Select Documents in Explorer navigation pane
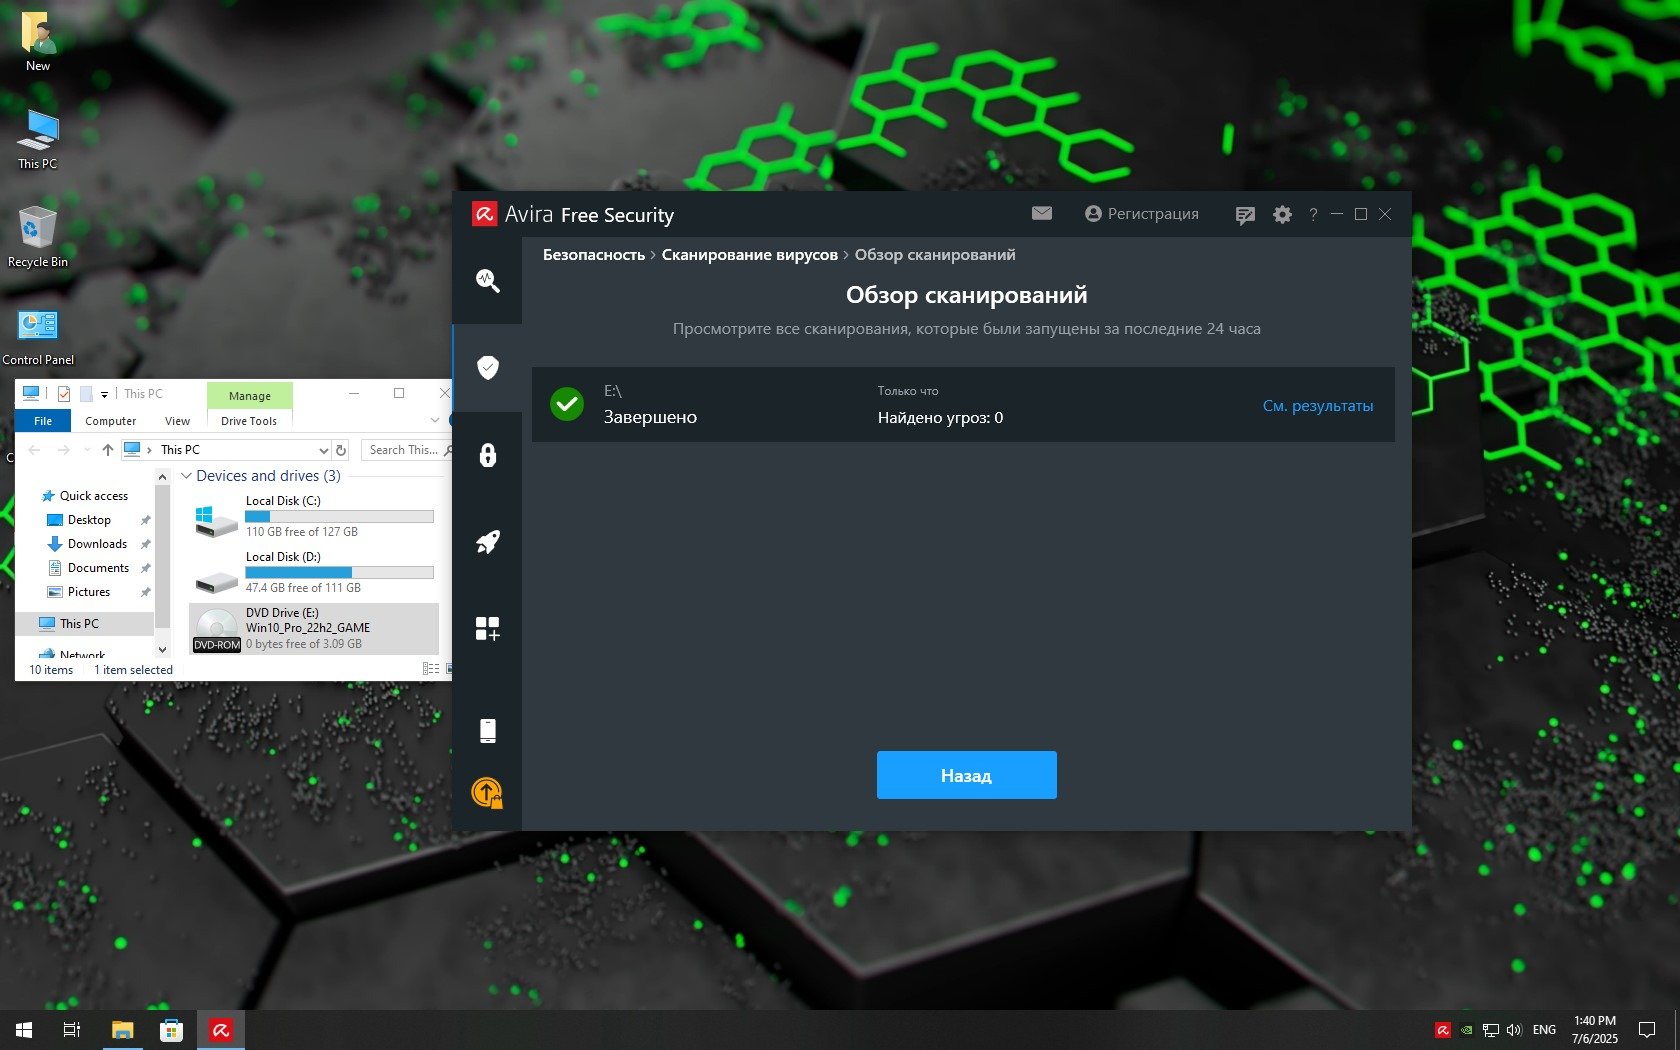 (88, 568)
